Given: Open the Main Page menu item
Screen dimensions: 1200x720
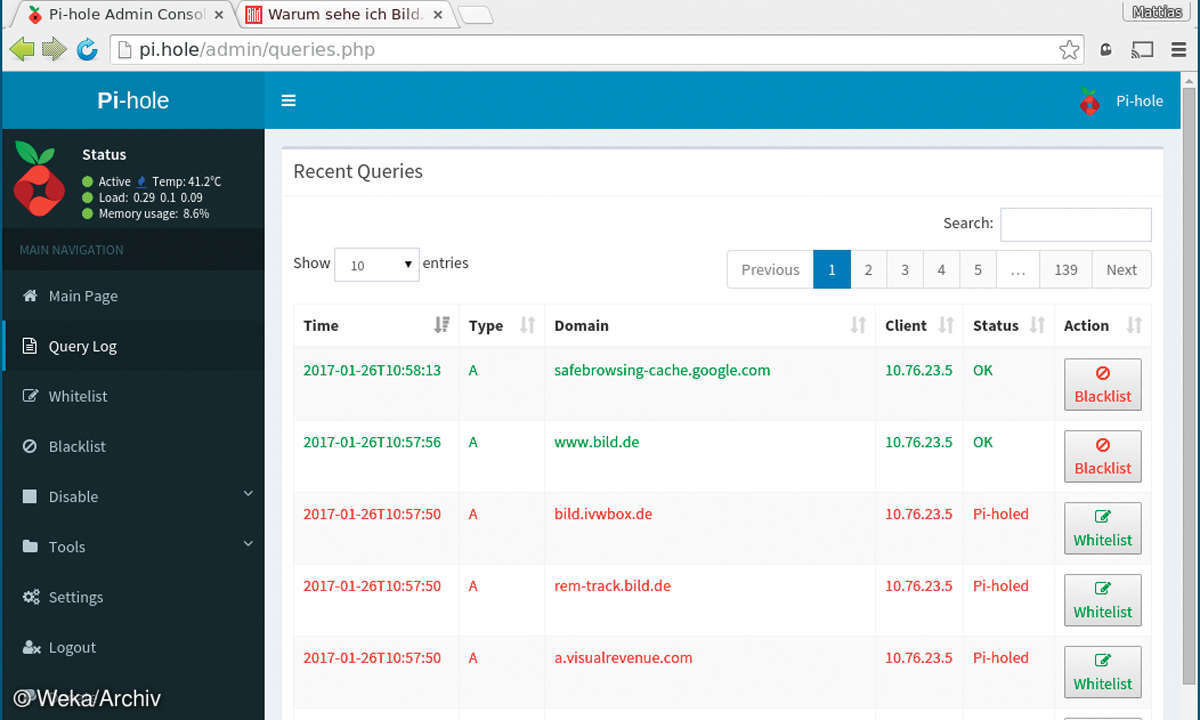Looking at the screenshot, I should point(133,296).
